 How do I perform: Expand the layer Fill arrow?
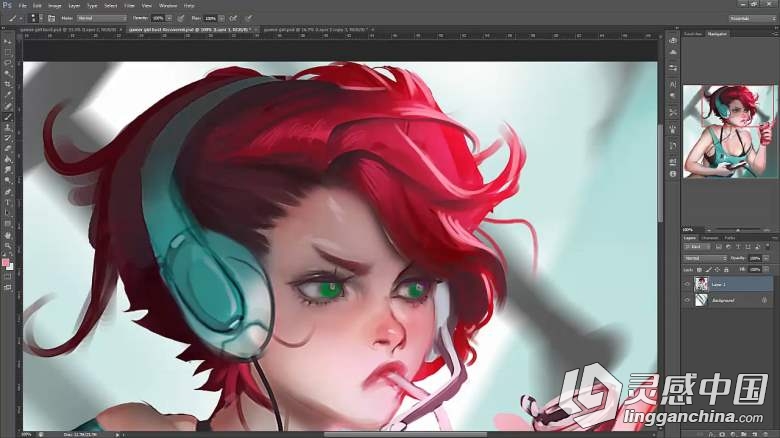click(x=766, y=269)
